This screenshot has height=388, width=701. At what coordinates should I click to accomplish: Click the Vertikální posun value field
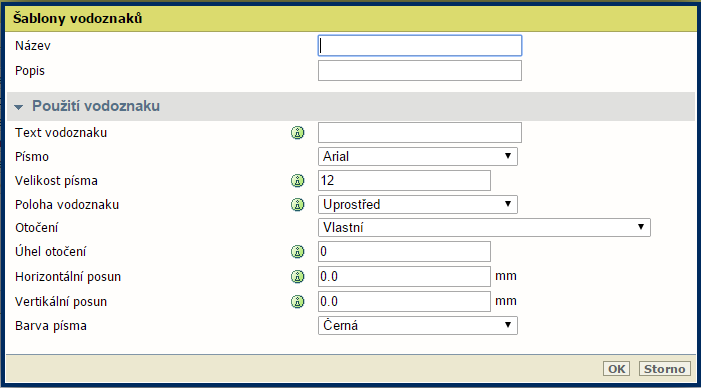pyautogui.click(x=404, y=302)
